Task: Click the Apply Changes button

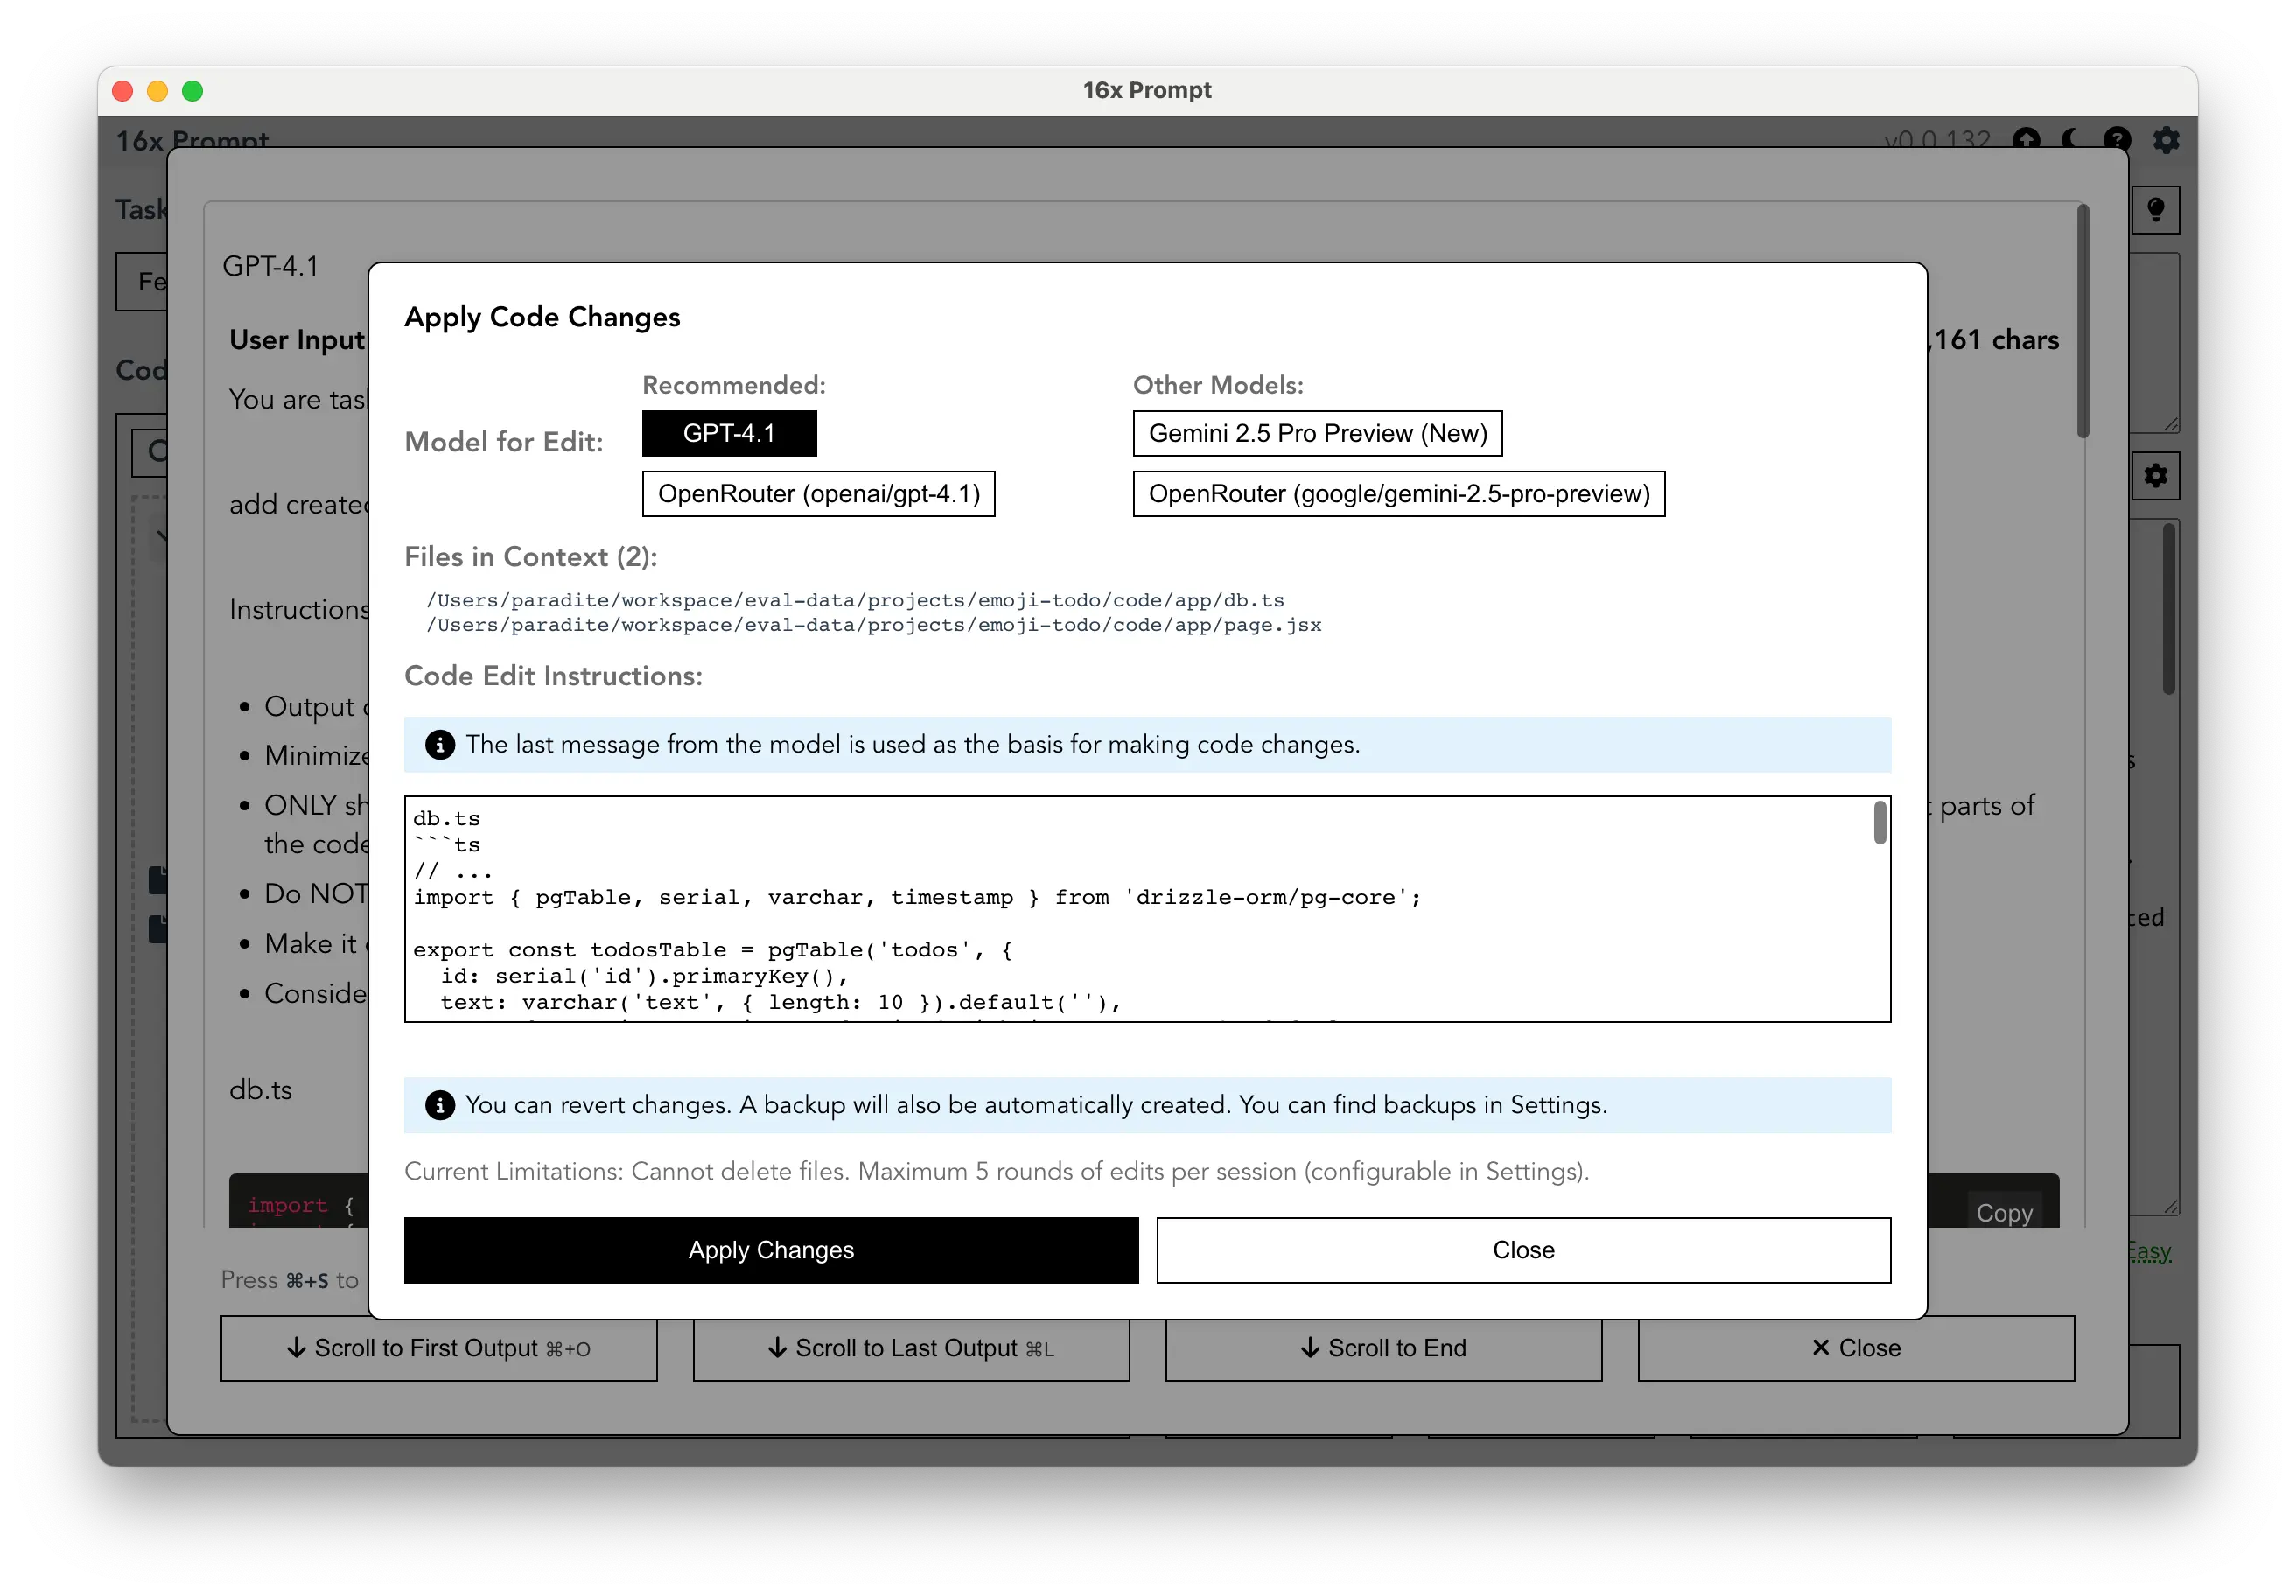Action: click(771, 1250)
